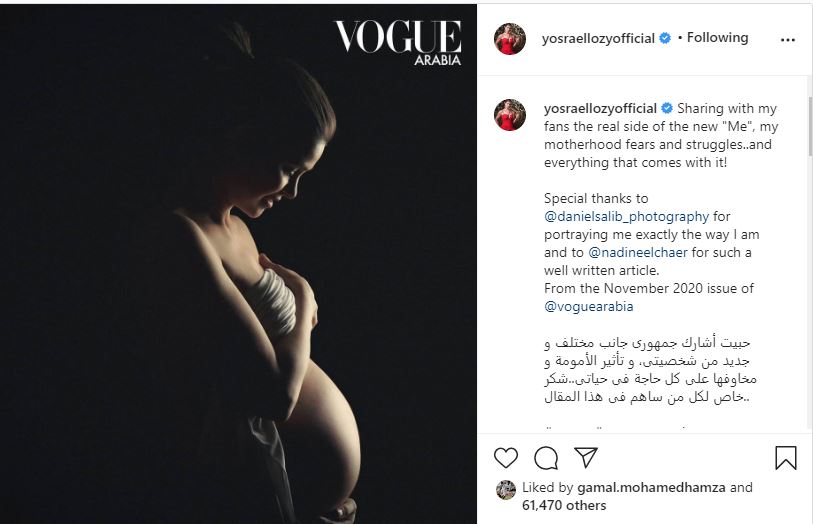Image resolution: width=813 pixels, height=524 pixels.
Task: Click the verified badge in the caption
Action: pyautogui.click(x=667, y=108)
